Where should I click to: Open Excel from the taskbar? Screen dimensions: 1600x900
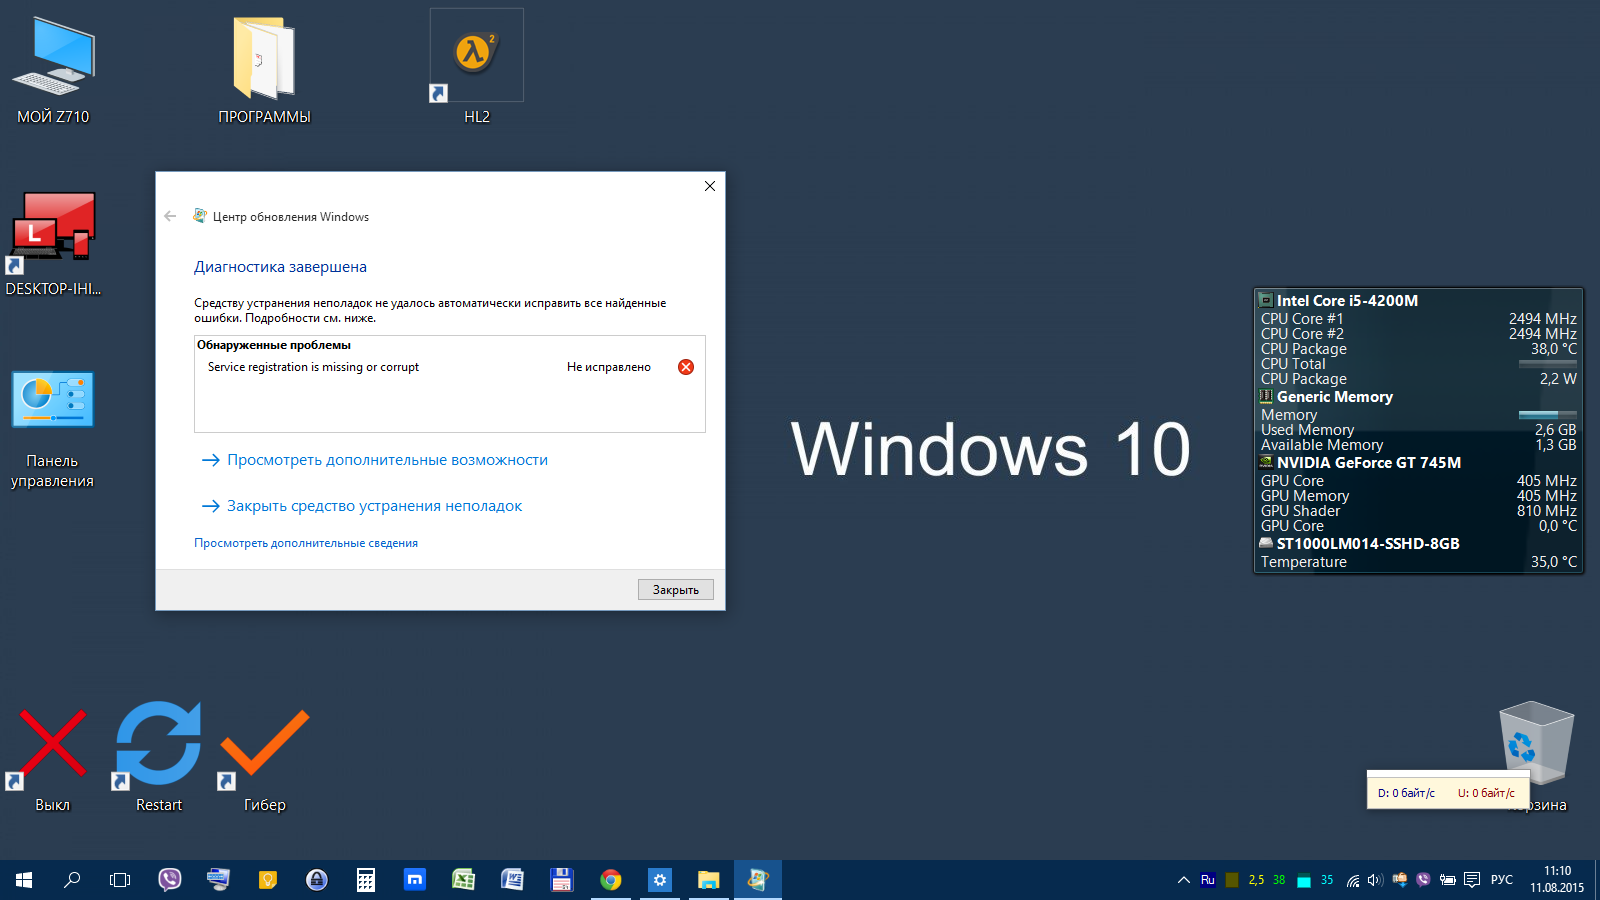pos(463,880)
